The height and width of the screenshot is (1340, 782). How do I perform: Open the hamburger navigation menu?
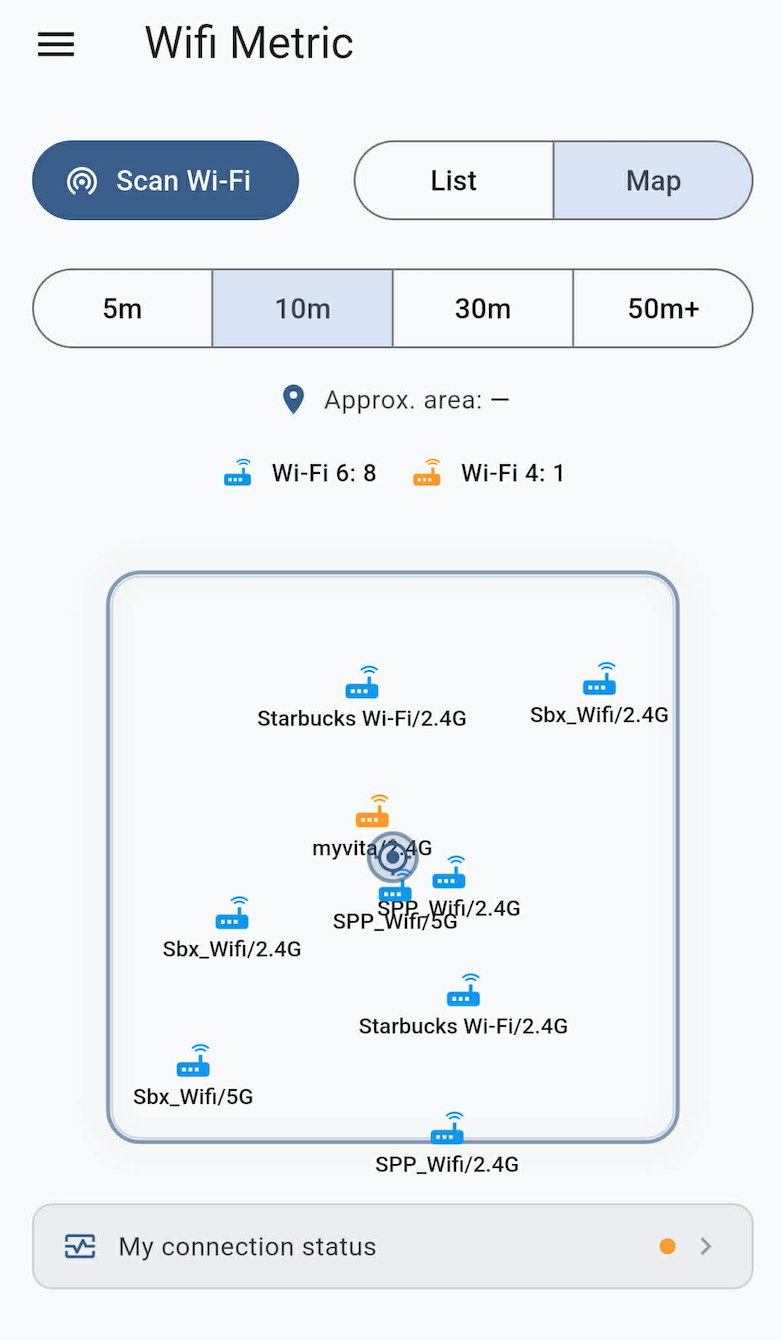(x=56, y=44)
